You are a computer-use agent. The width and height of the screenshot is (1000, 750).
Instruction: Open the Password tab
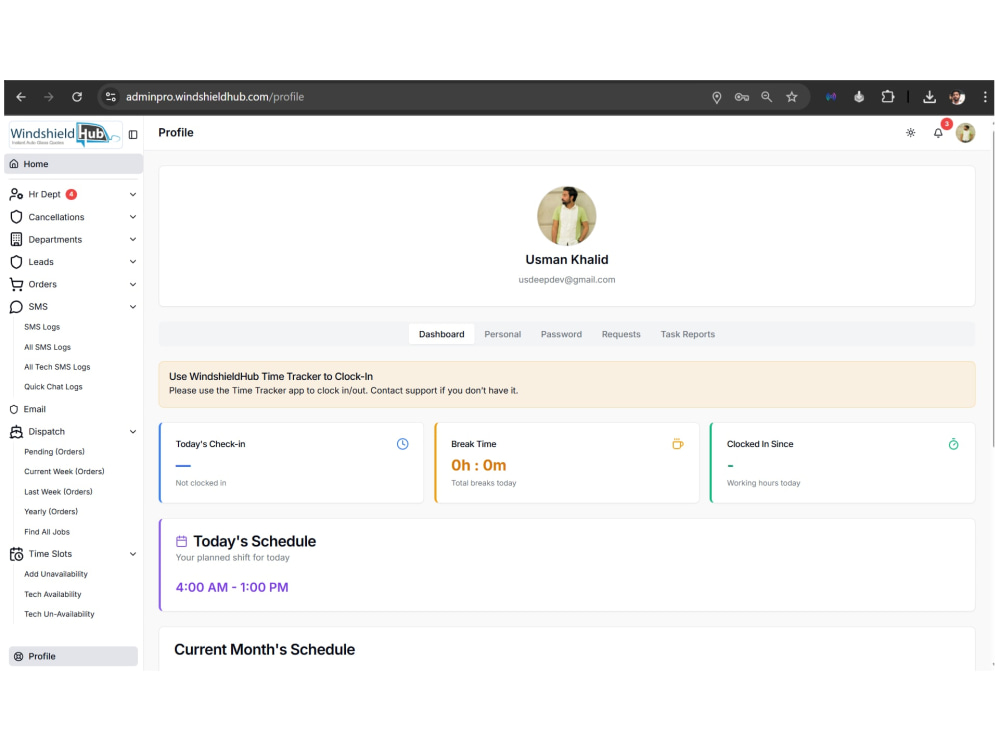pyautogui.click(x=561, y=334)
